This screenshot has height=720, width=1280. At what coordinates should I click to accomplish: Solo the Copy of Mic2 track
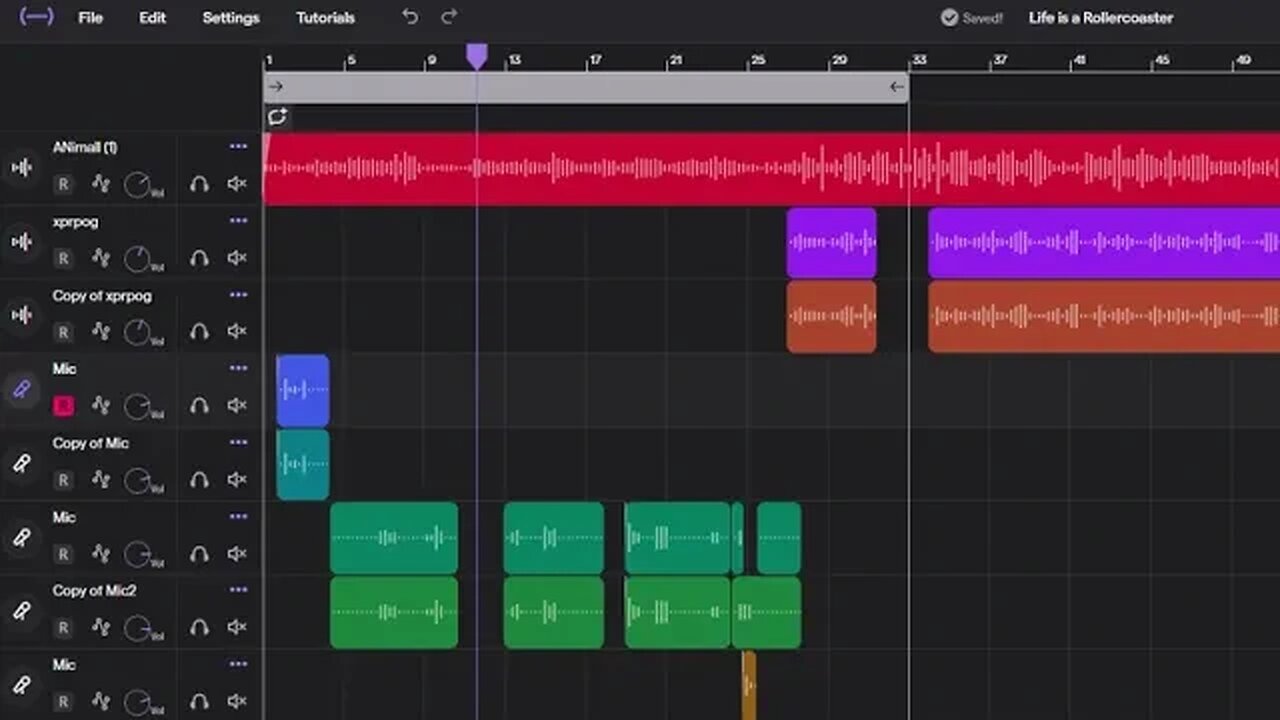point(199,627)
